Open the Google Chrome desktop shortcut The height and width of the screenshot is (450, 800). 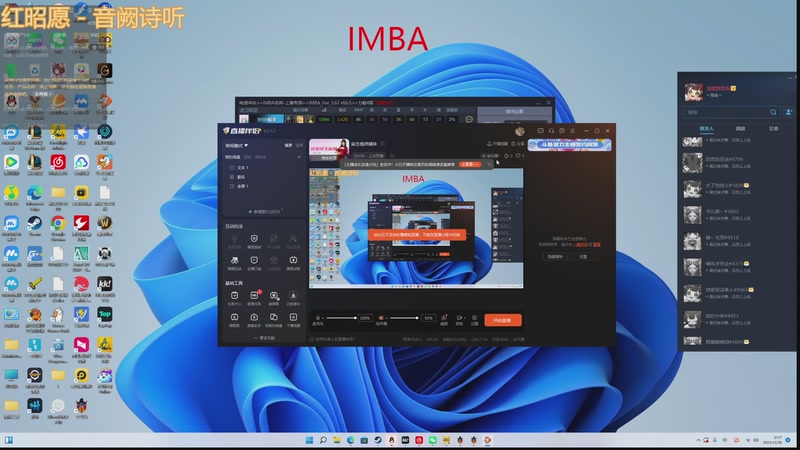(58, 227)
